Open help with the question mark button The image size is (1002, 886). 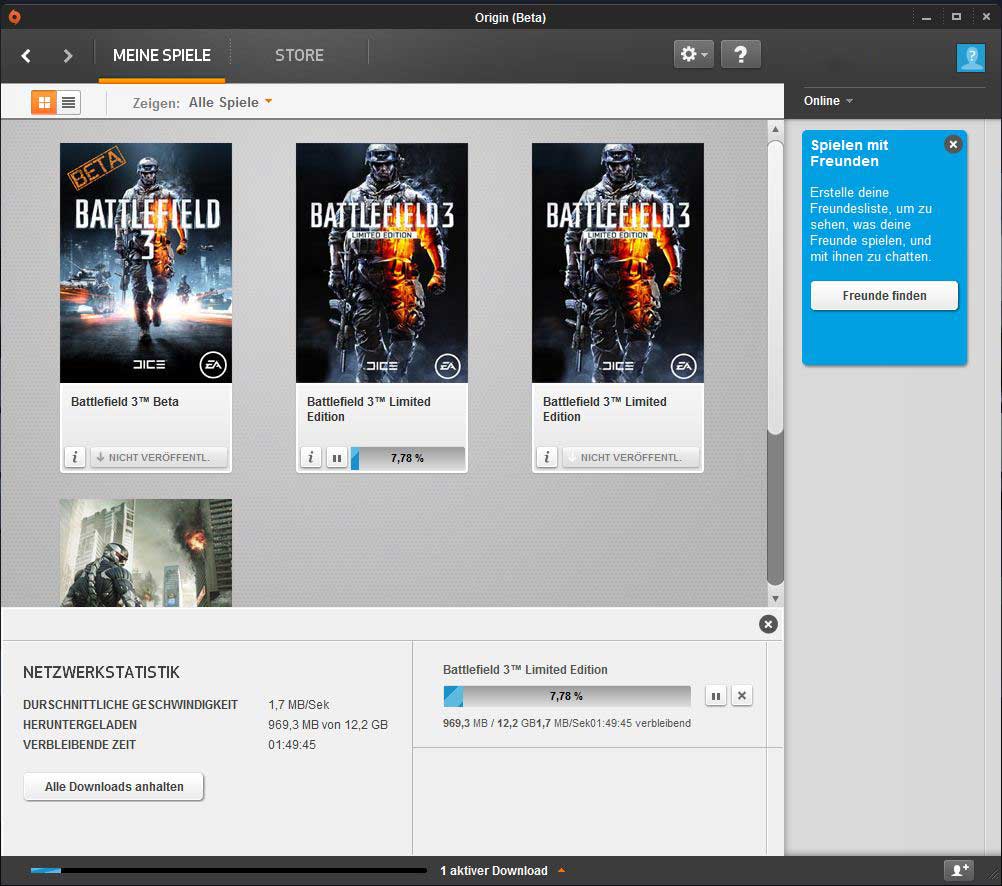[741, 54]
